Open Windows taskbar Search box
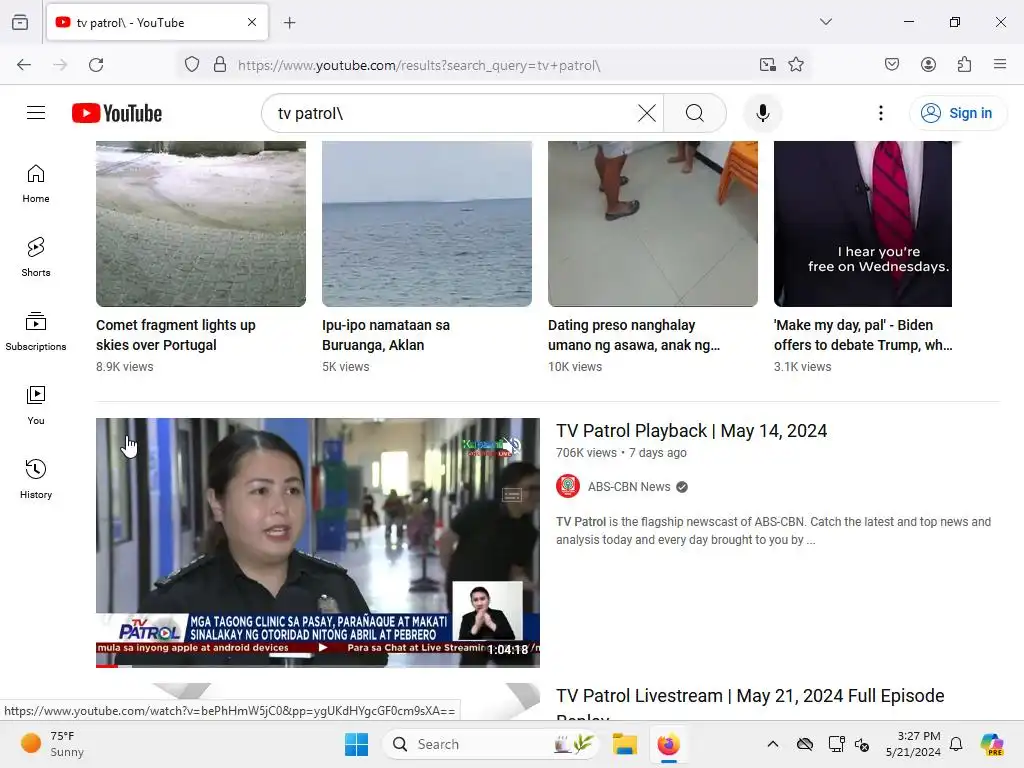The width and height of the screenshot is (1024, 768). point(491,744)
